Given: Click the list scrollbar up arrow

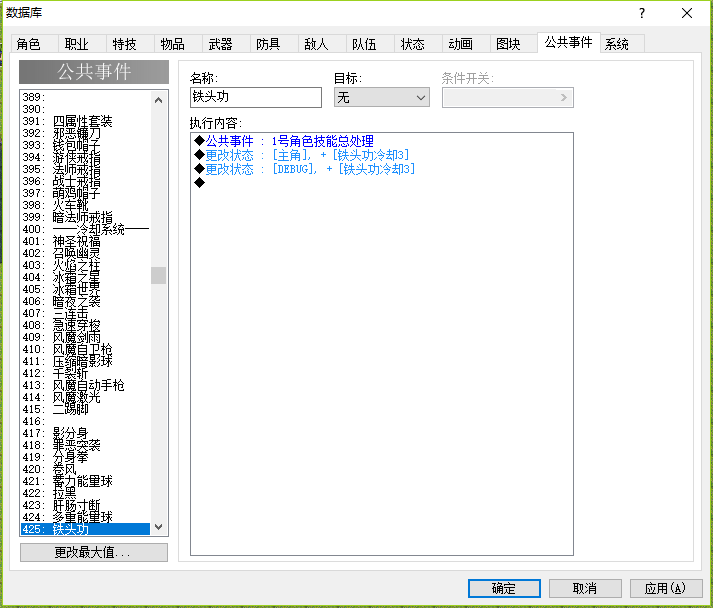Looking at the screenshot, I should [x=158, y=100].
